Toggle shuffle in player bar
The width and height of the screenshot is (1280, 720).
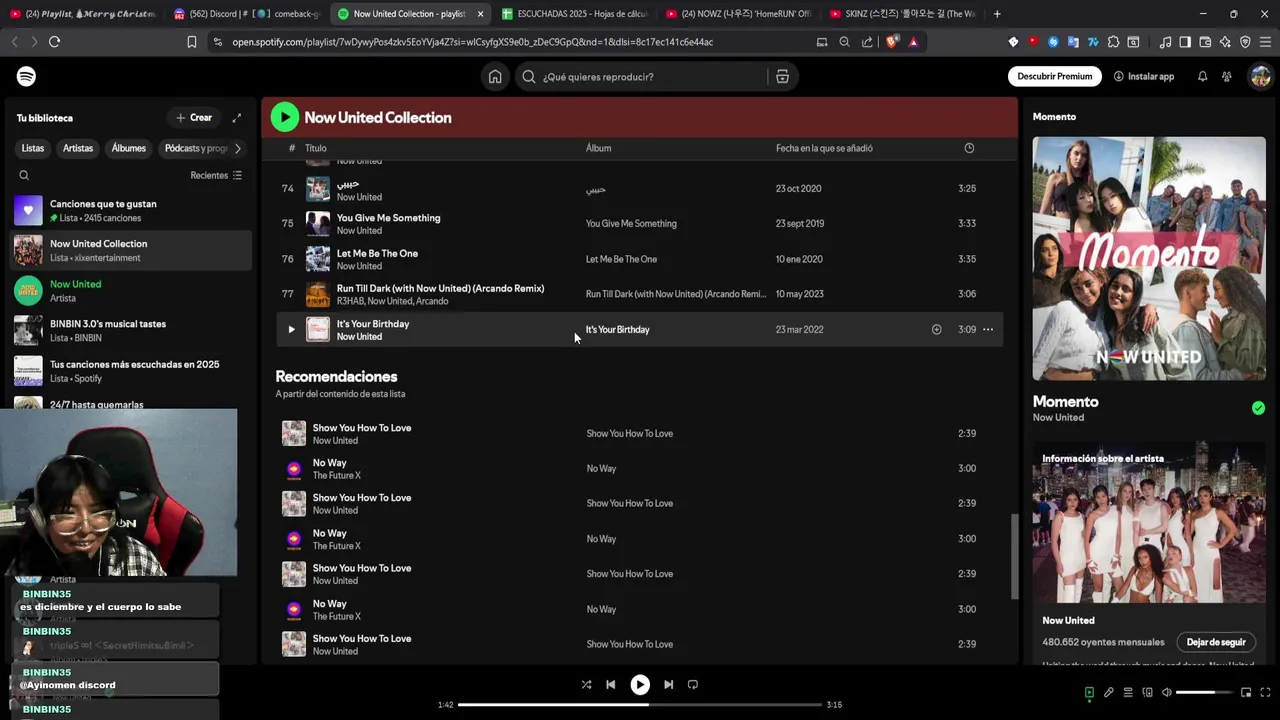click(586, 685)
